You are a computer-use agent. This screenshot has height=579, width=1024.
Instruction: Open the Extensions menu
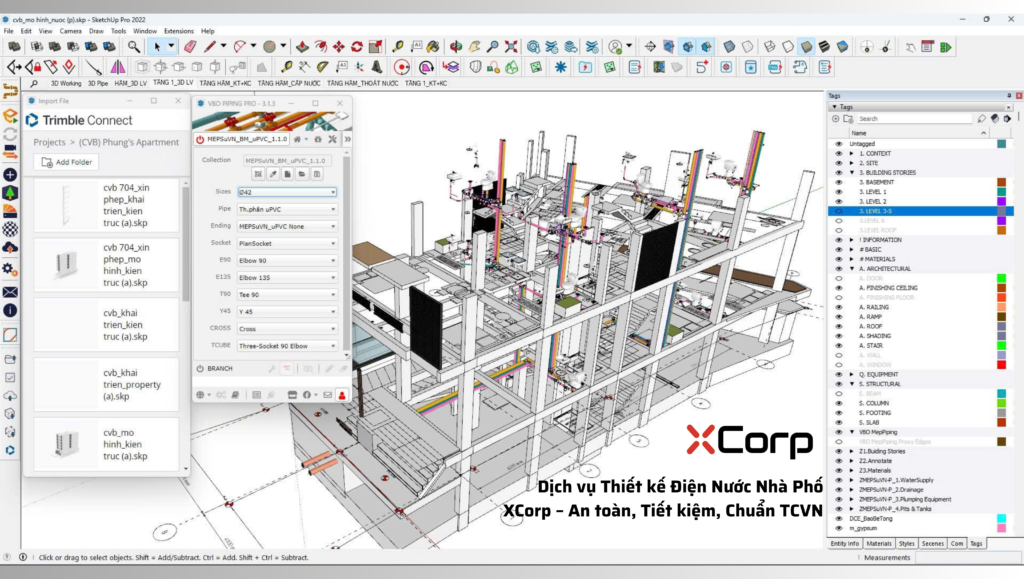[178, 31]
